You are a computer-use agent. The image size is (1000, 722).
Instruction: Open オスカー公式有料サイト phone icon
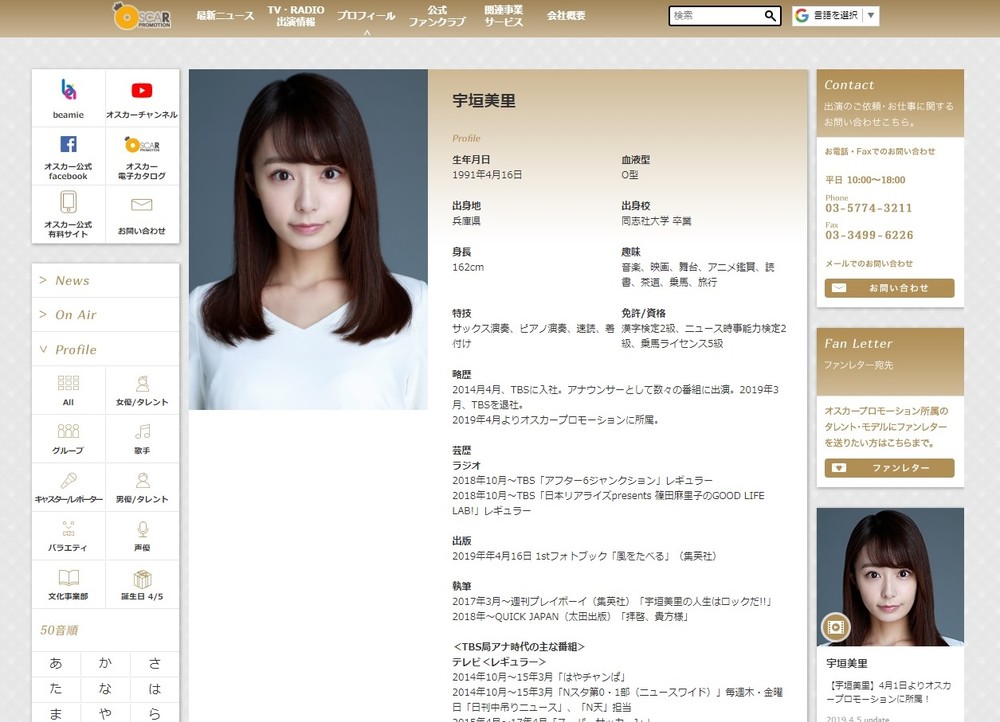pos(68,203)
